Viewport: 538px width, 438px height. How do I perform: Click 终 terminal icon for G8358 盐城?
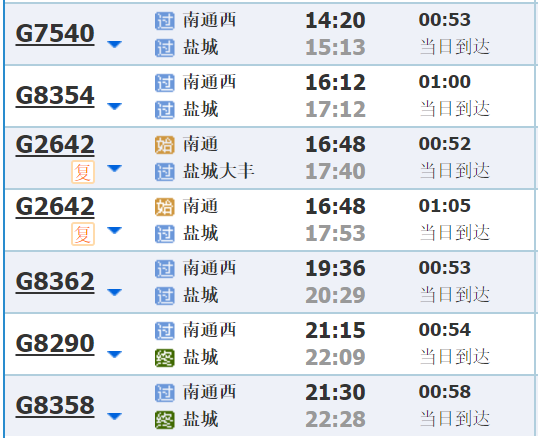tap(165, 420)
